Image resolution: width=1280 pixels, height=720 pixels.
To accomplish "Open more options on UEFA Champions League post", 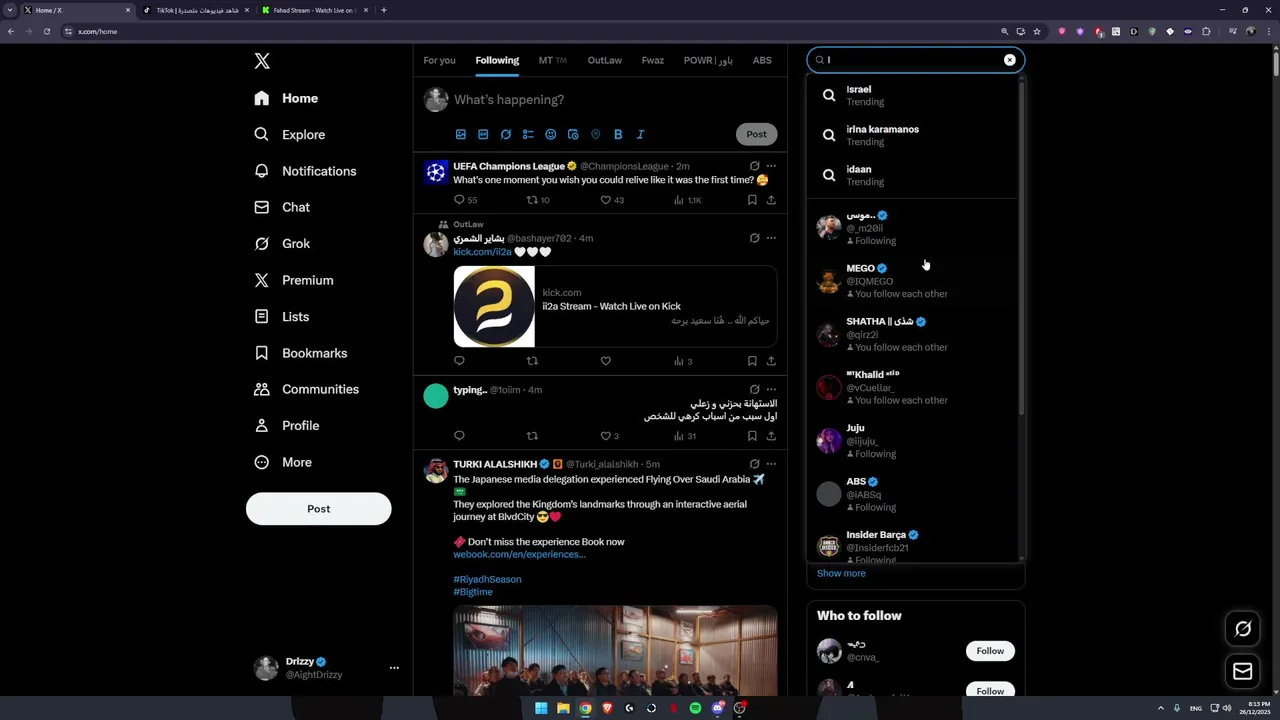I will pyautogui.click(x=771, y=166).
